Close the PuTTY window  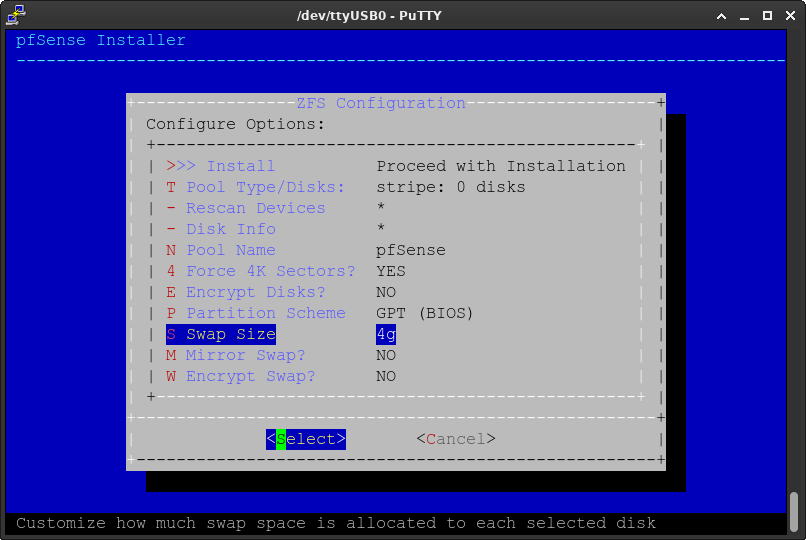[x=791, y=16]
